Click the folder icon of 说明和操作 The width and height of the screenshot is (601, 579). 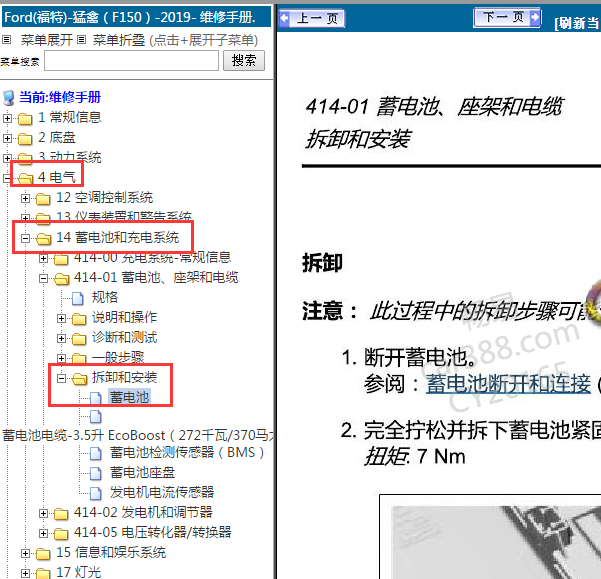[79, 319]
